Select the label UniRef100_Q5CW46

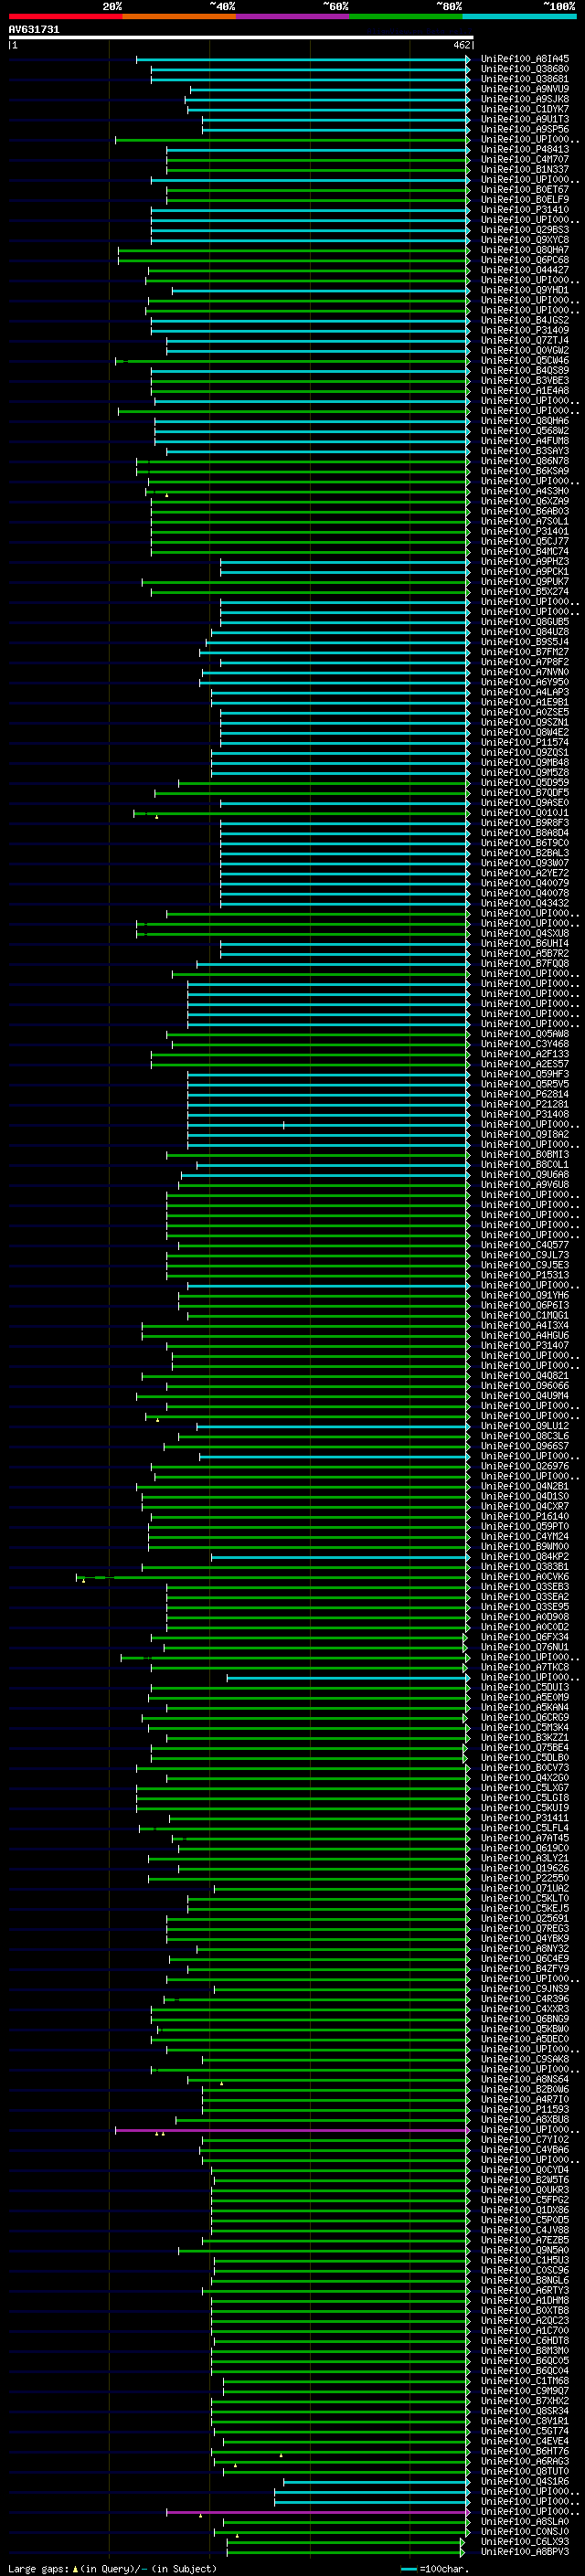(x=524, y=361)
